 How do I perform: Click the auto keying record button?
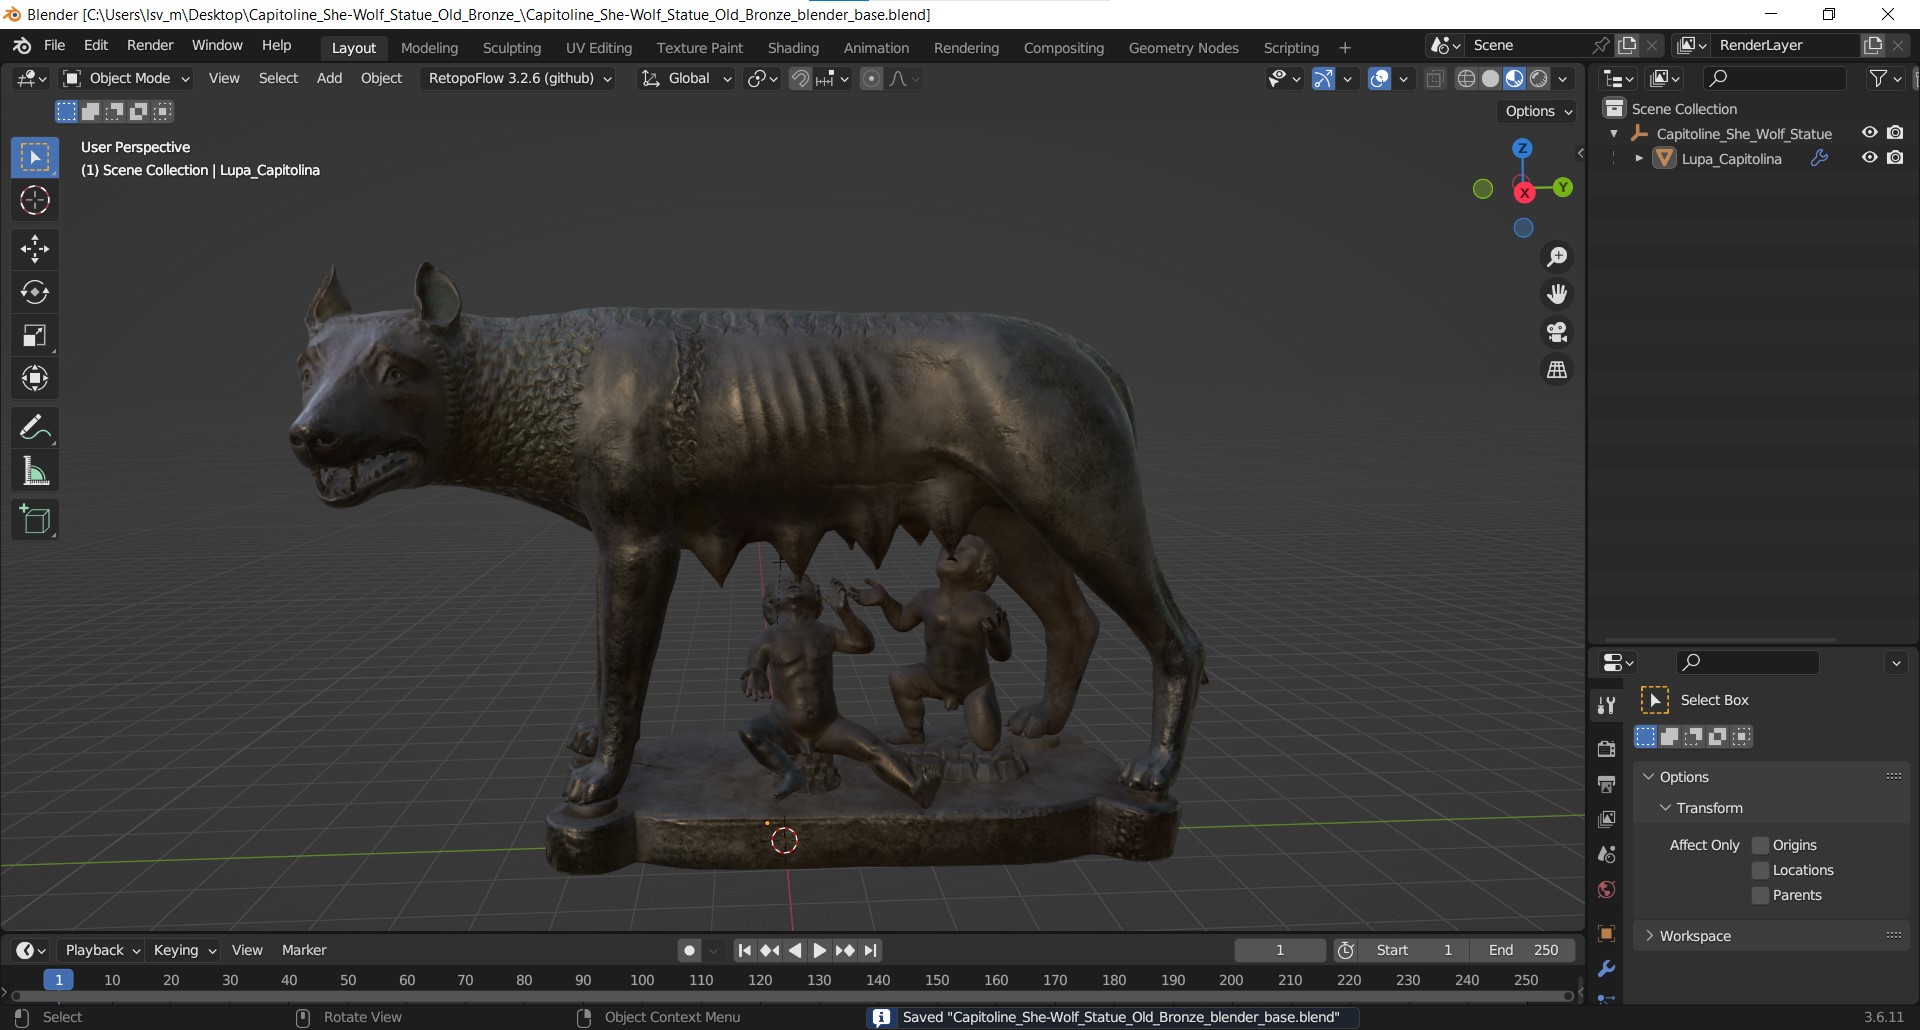[x=689, y=950]
